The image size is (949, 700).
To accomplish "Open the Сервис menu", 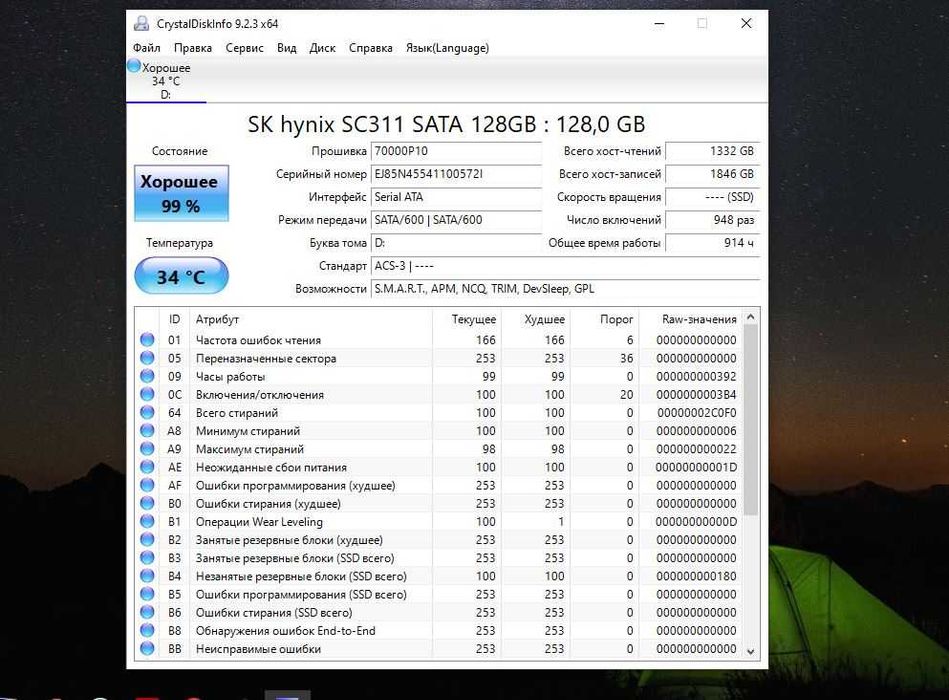I will click(x=245, y=48).
